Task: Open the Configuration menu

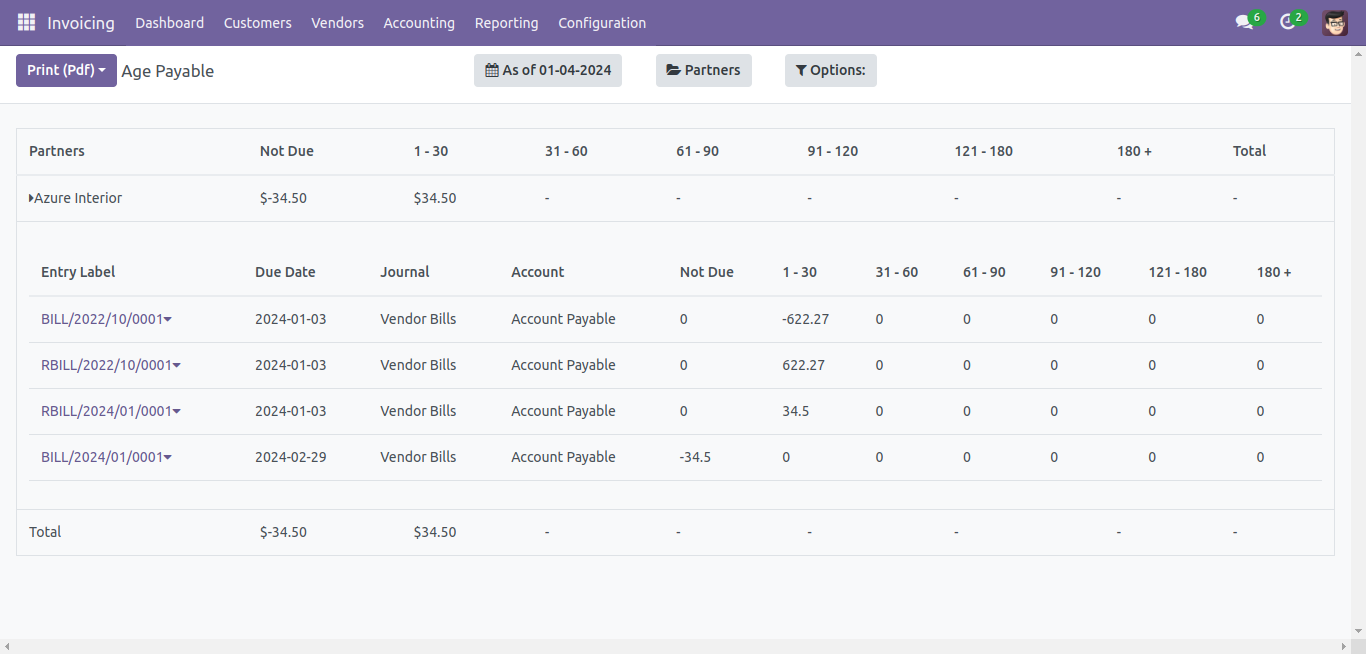Action: 601,22
